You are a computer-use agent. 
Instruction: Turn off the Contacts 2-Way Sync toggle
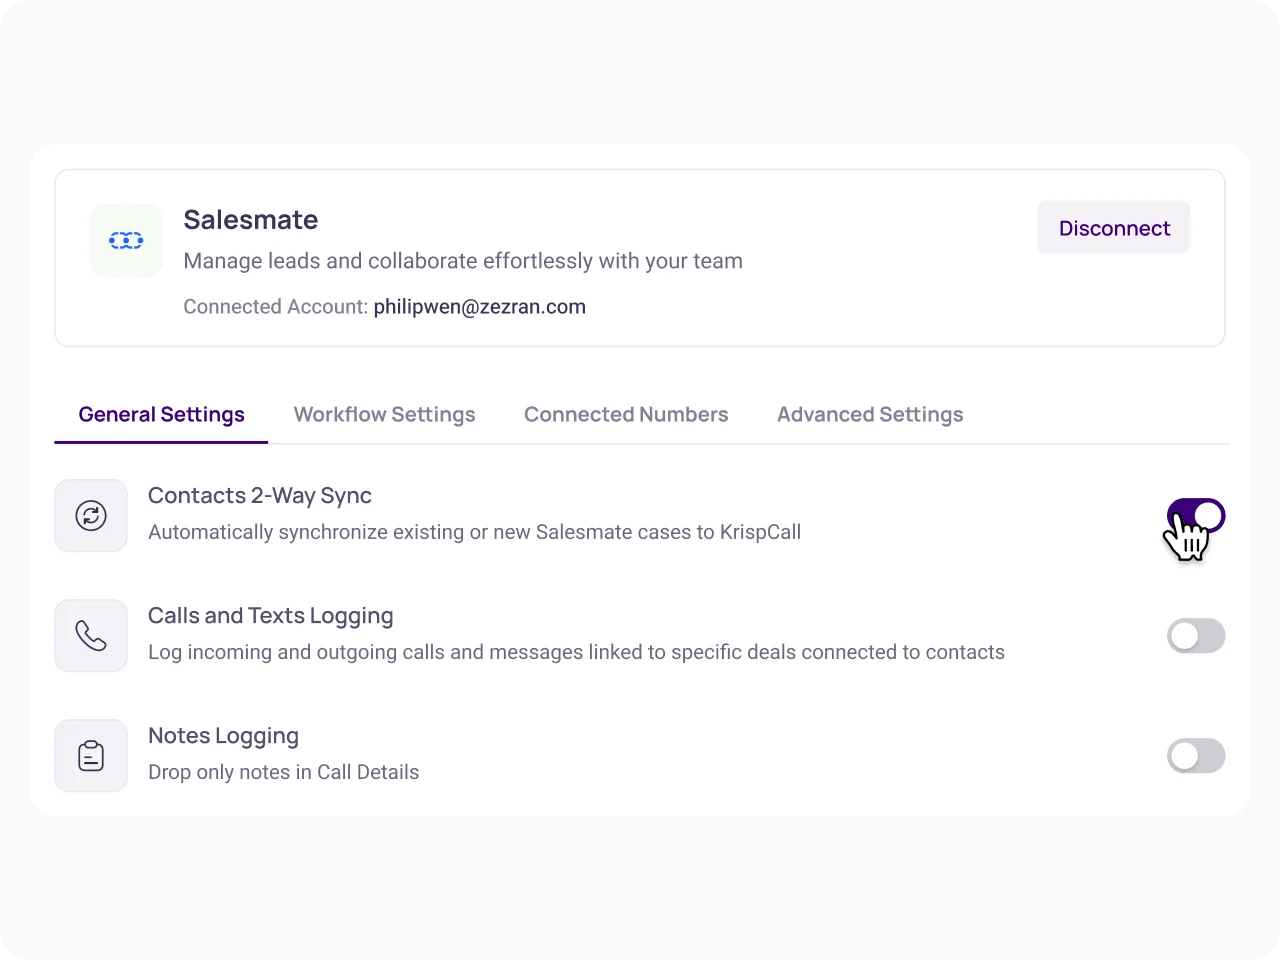tap(1196, 516)
